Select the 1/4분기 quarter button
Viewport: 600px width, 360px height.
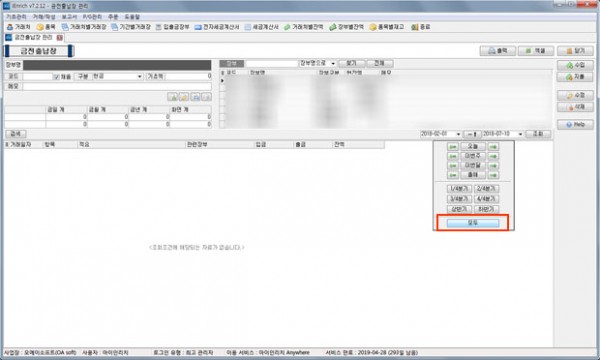(459, 189)
